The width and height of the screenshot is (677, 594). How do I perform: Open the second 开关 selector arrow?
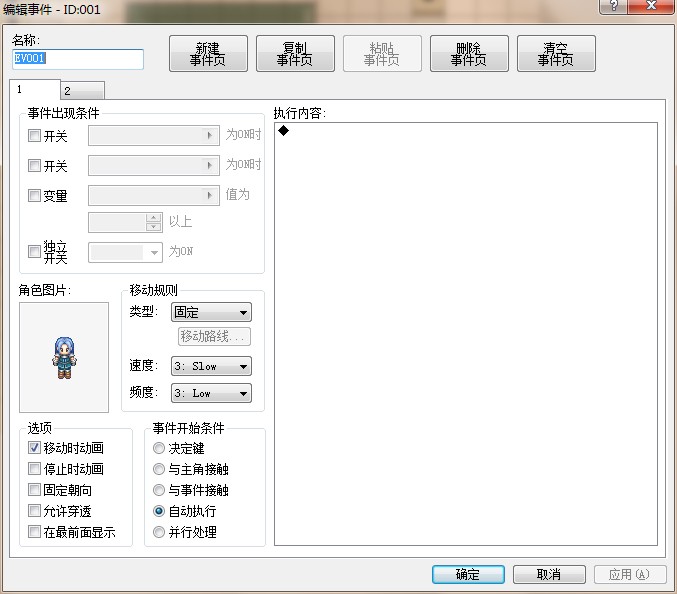[210, 165]
